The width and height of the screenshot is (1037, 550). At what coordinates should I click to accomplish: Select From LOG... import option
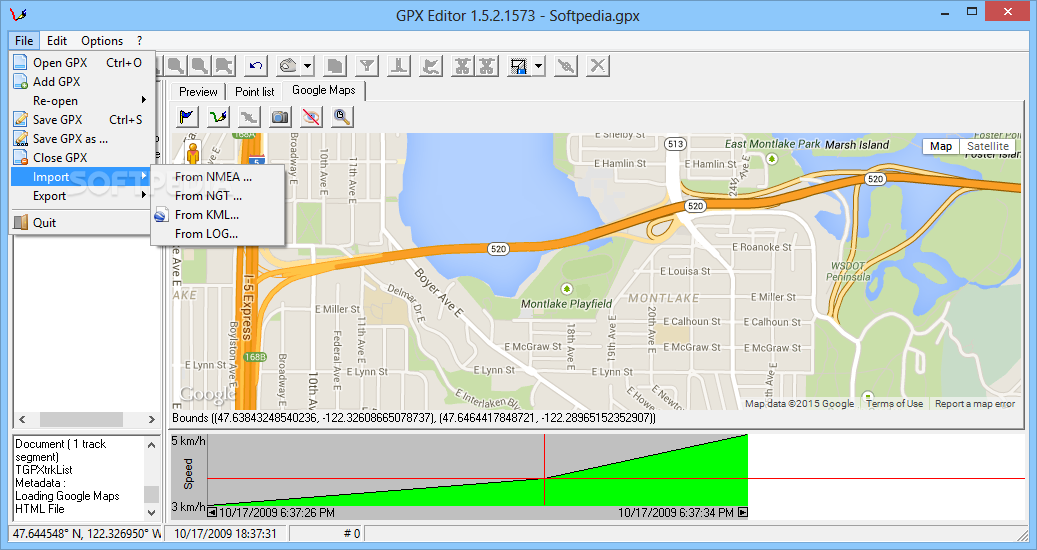[218, 234]
